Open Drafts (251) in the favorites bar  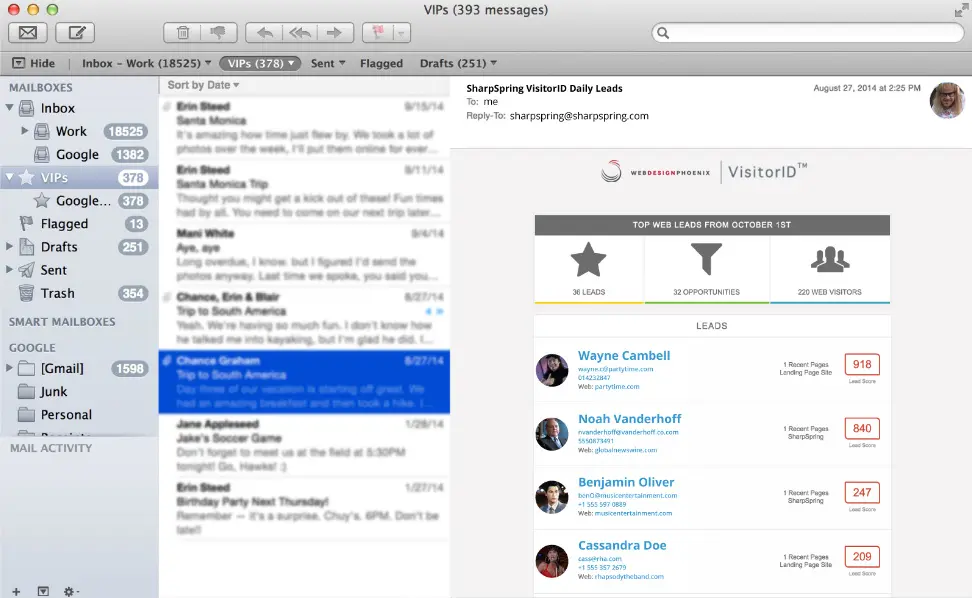coord(458,63)
